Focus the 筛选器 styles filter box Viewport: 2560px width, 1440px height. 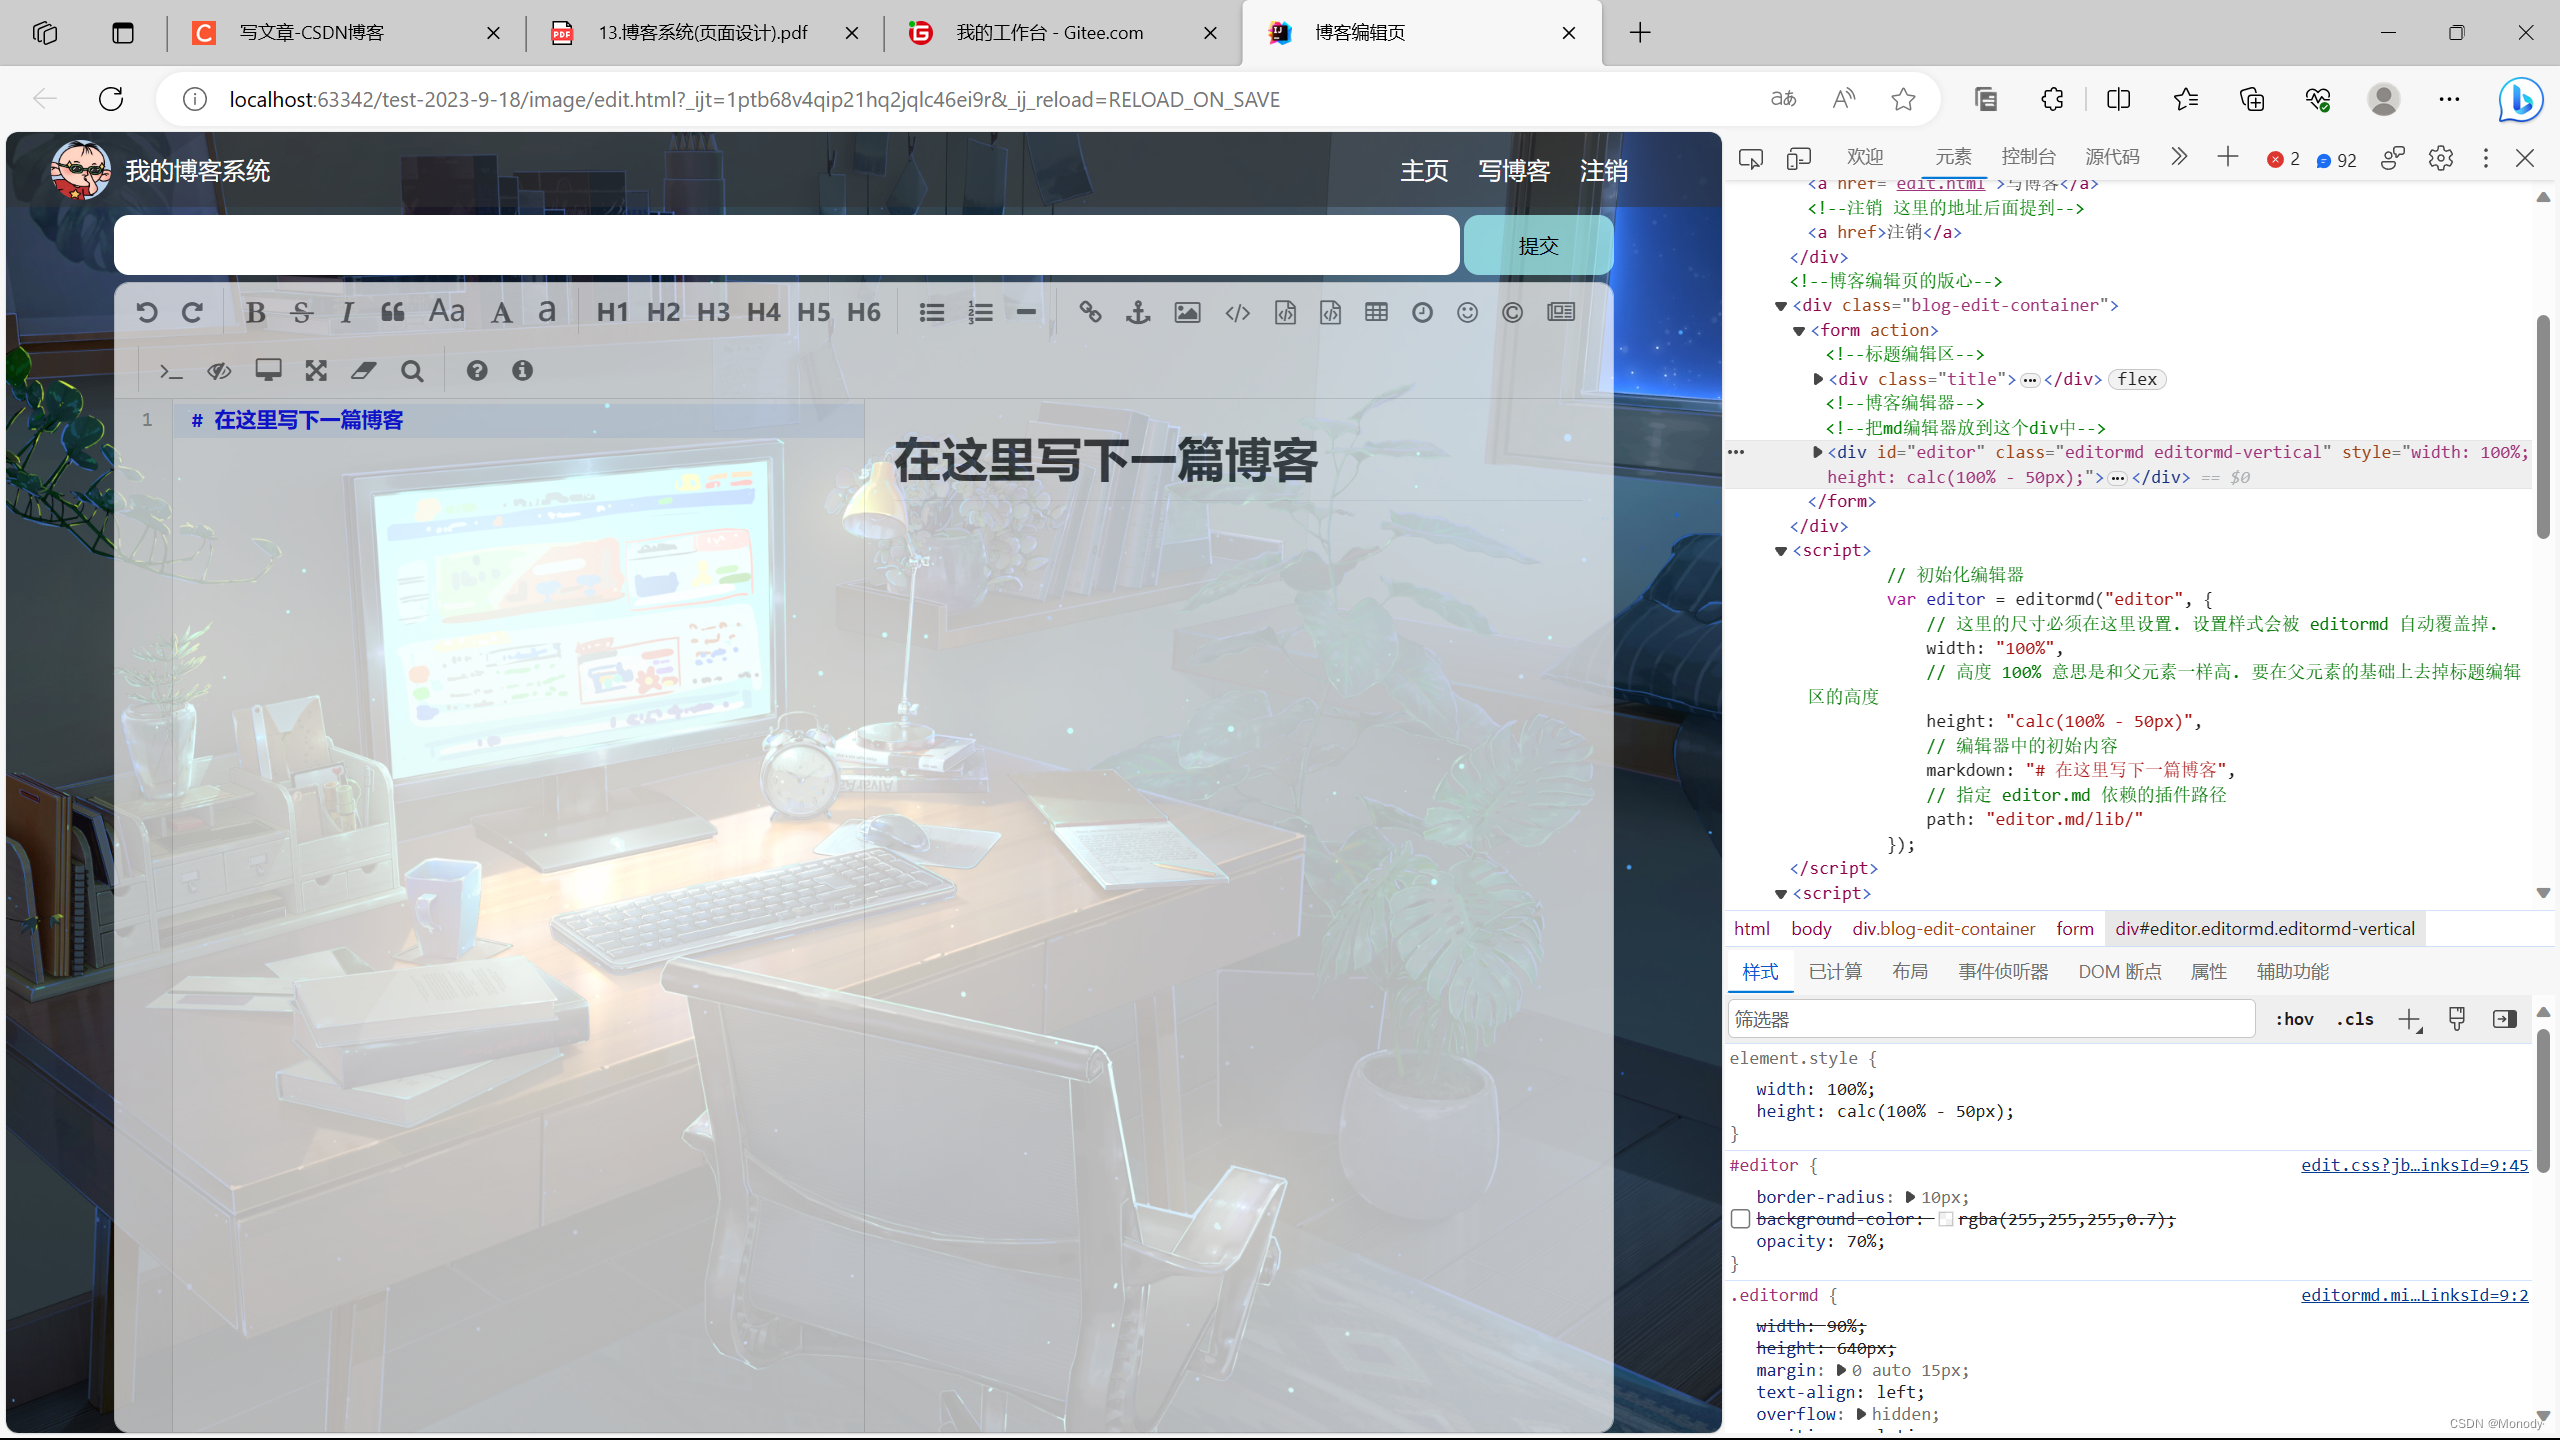(x=1991, y=1019)
